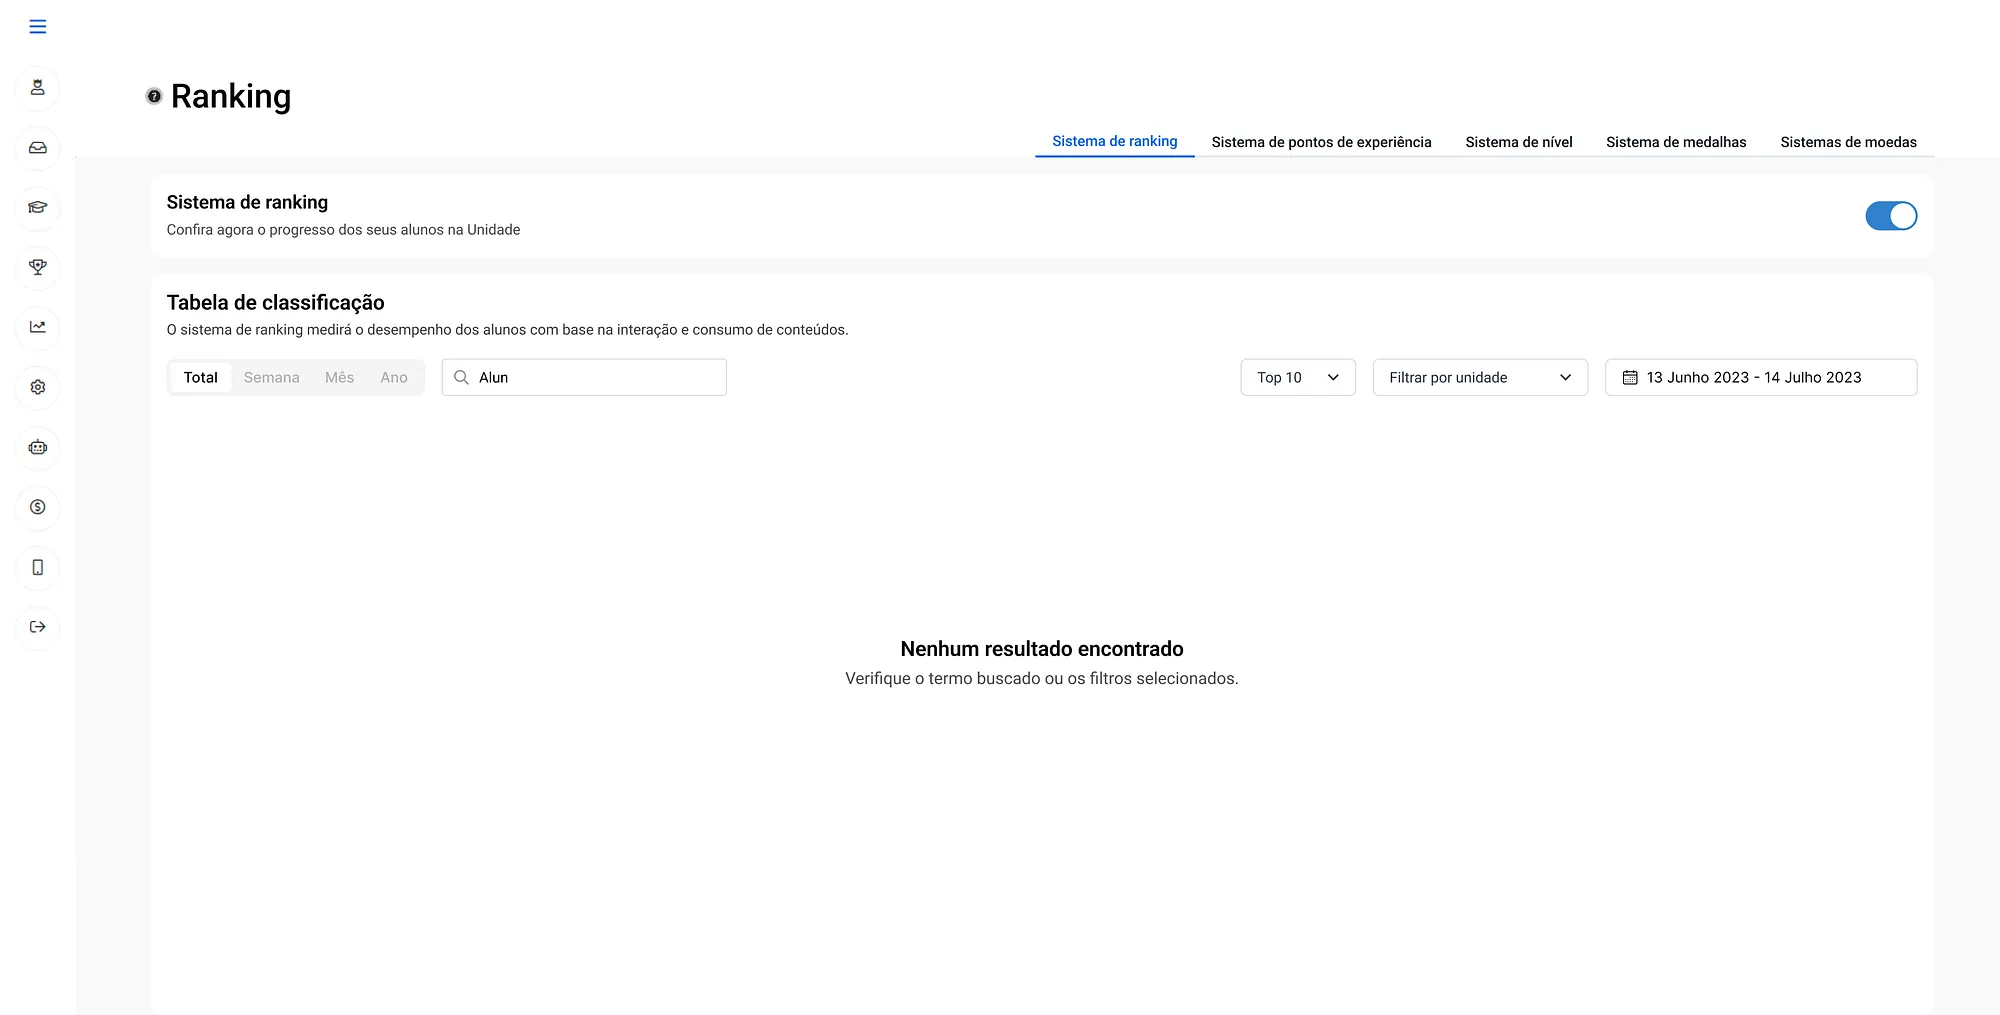Switch to Sistema de pontos de experiência tab
Screen dimensions: 2000x1015
tap(1321, 142)
